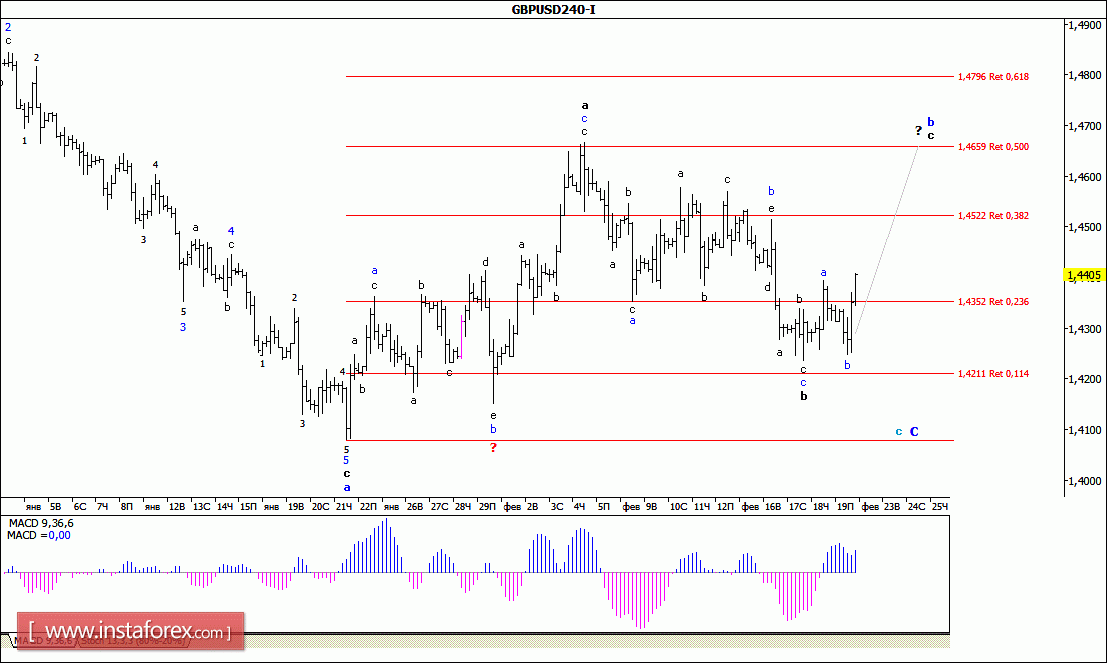The width and height of the screenshot is (1107, 663).
Task: Click the 1,4900 price axis label
Action: pos(1084,25)
